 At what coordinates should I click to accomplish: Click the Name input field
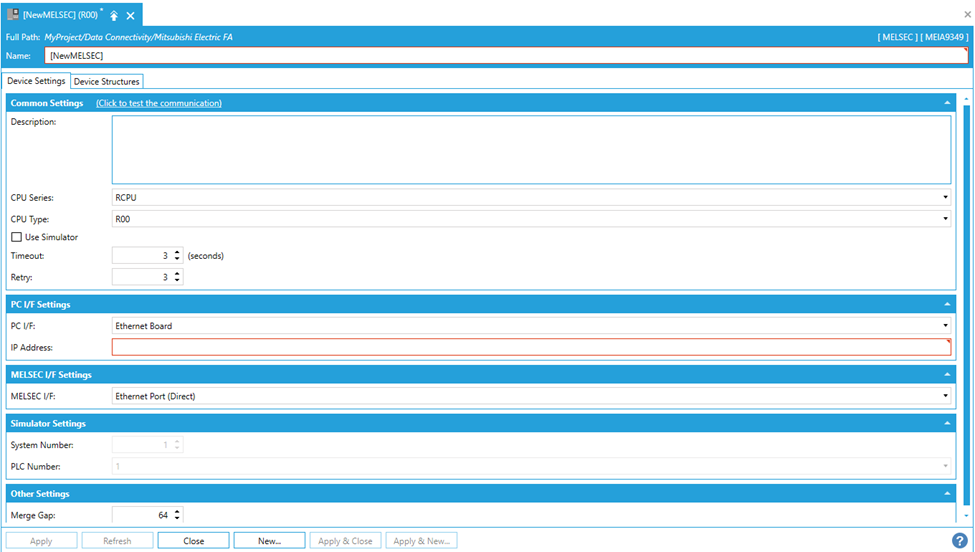pyautogui.click(x=506, y=55)
